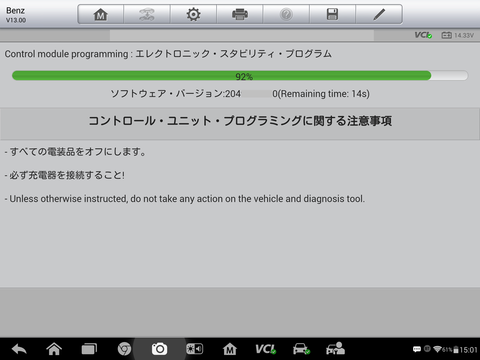This screenshot has width=480, height=360.
Task: Click the Unless otherwise instructed warning line
Action: coord(185,199)
